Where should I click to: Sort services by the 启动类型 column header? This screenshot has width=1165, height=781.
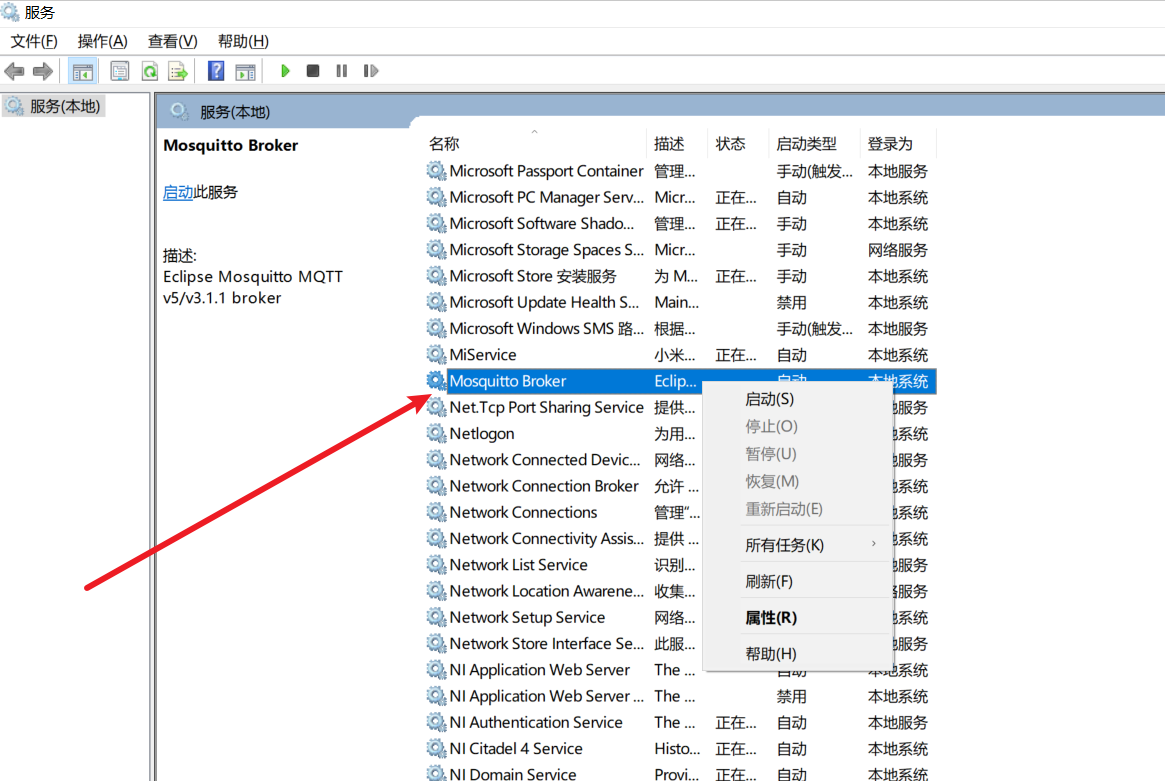tap(806, 144)
